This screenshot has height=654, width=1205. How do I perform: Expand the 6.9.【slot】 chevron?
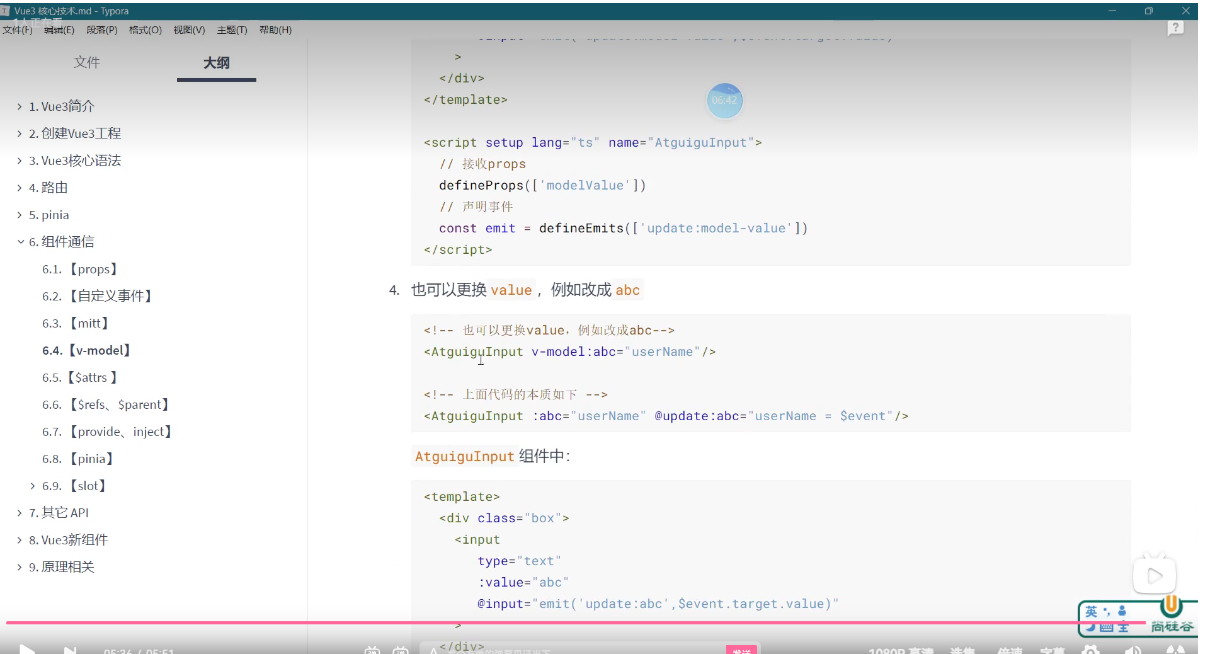click(x=33, y=485)
